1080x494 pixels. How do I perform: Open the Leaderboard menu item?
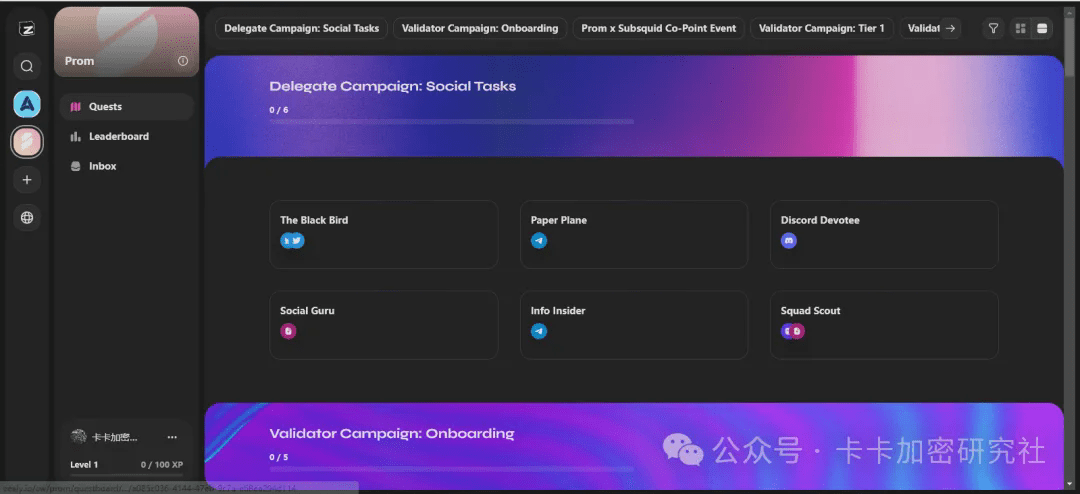point(118,136)
